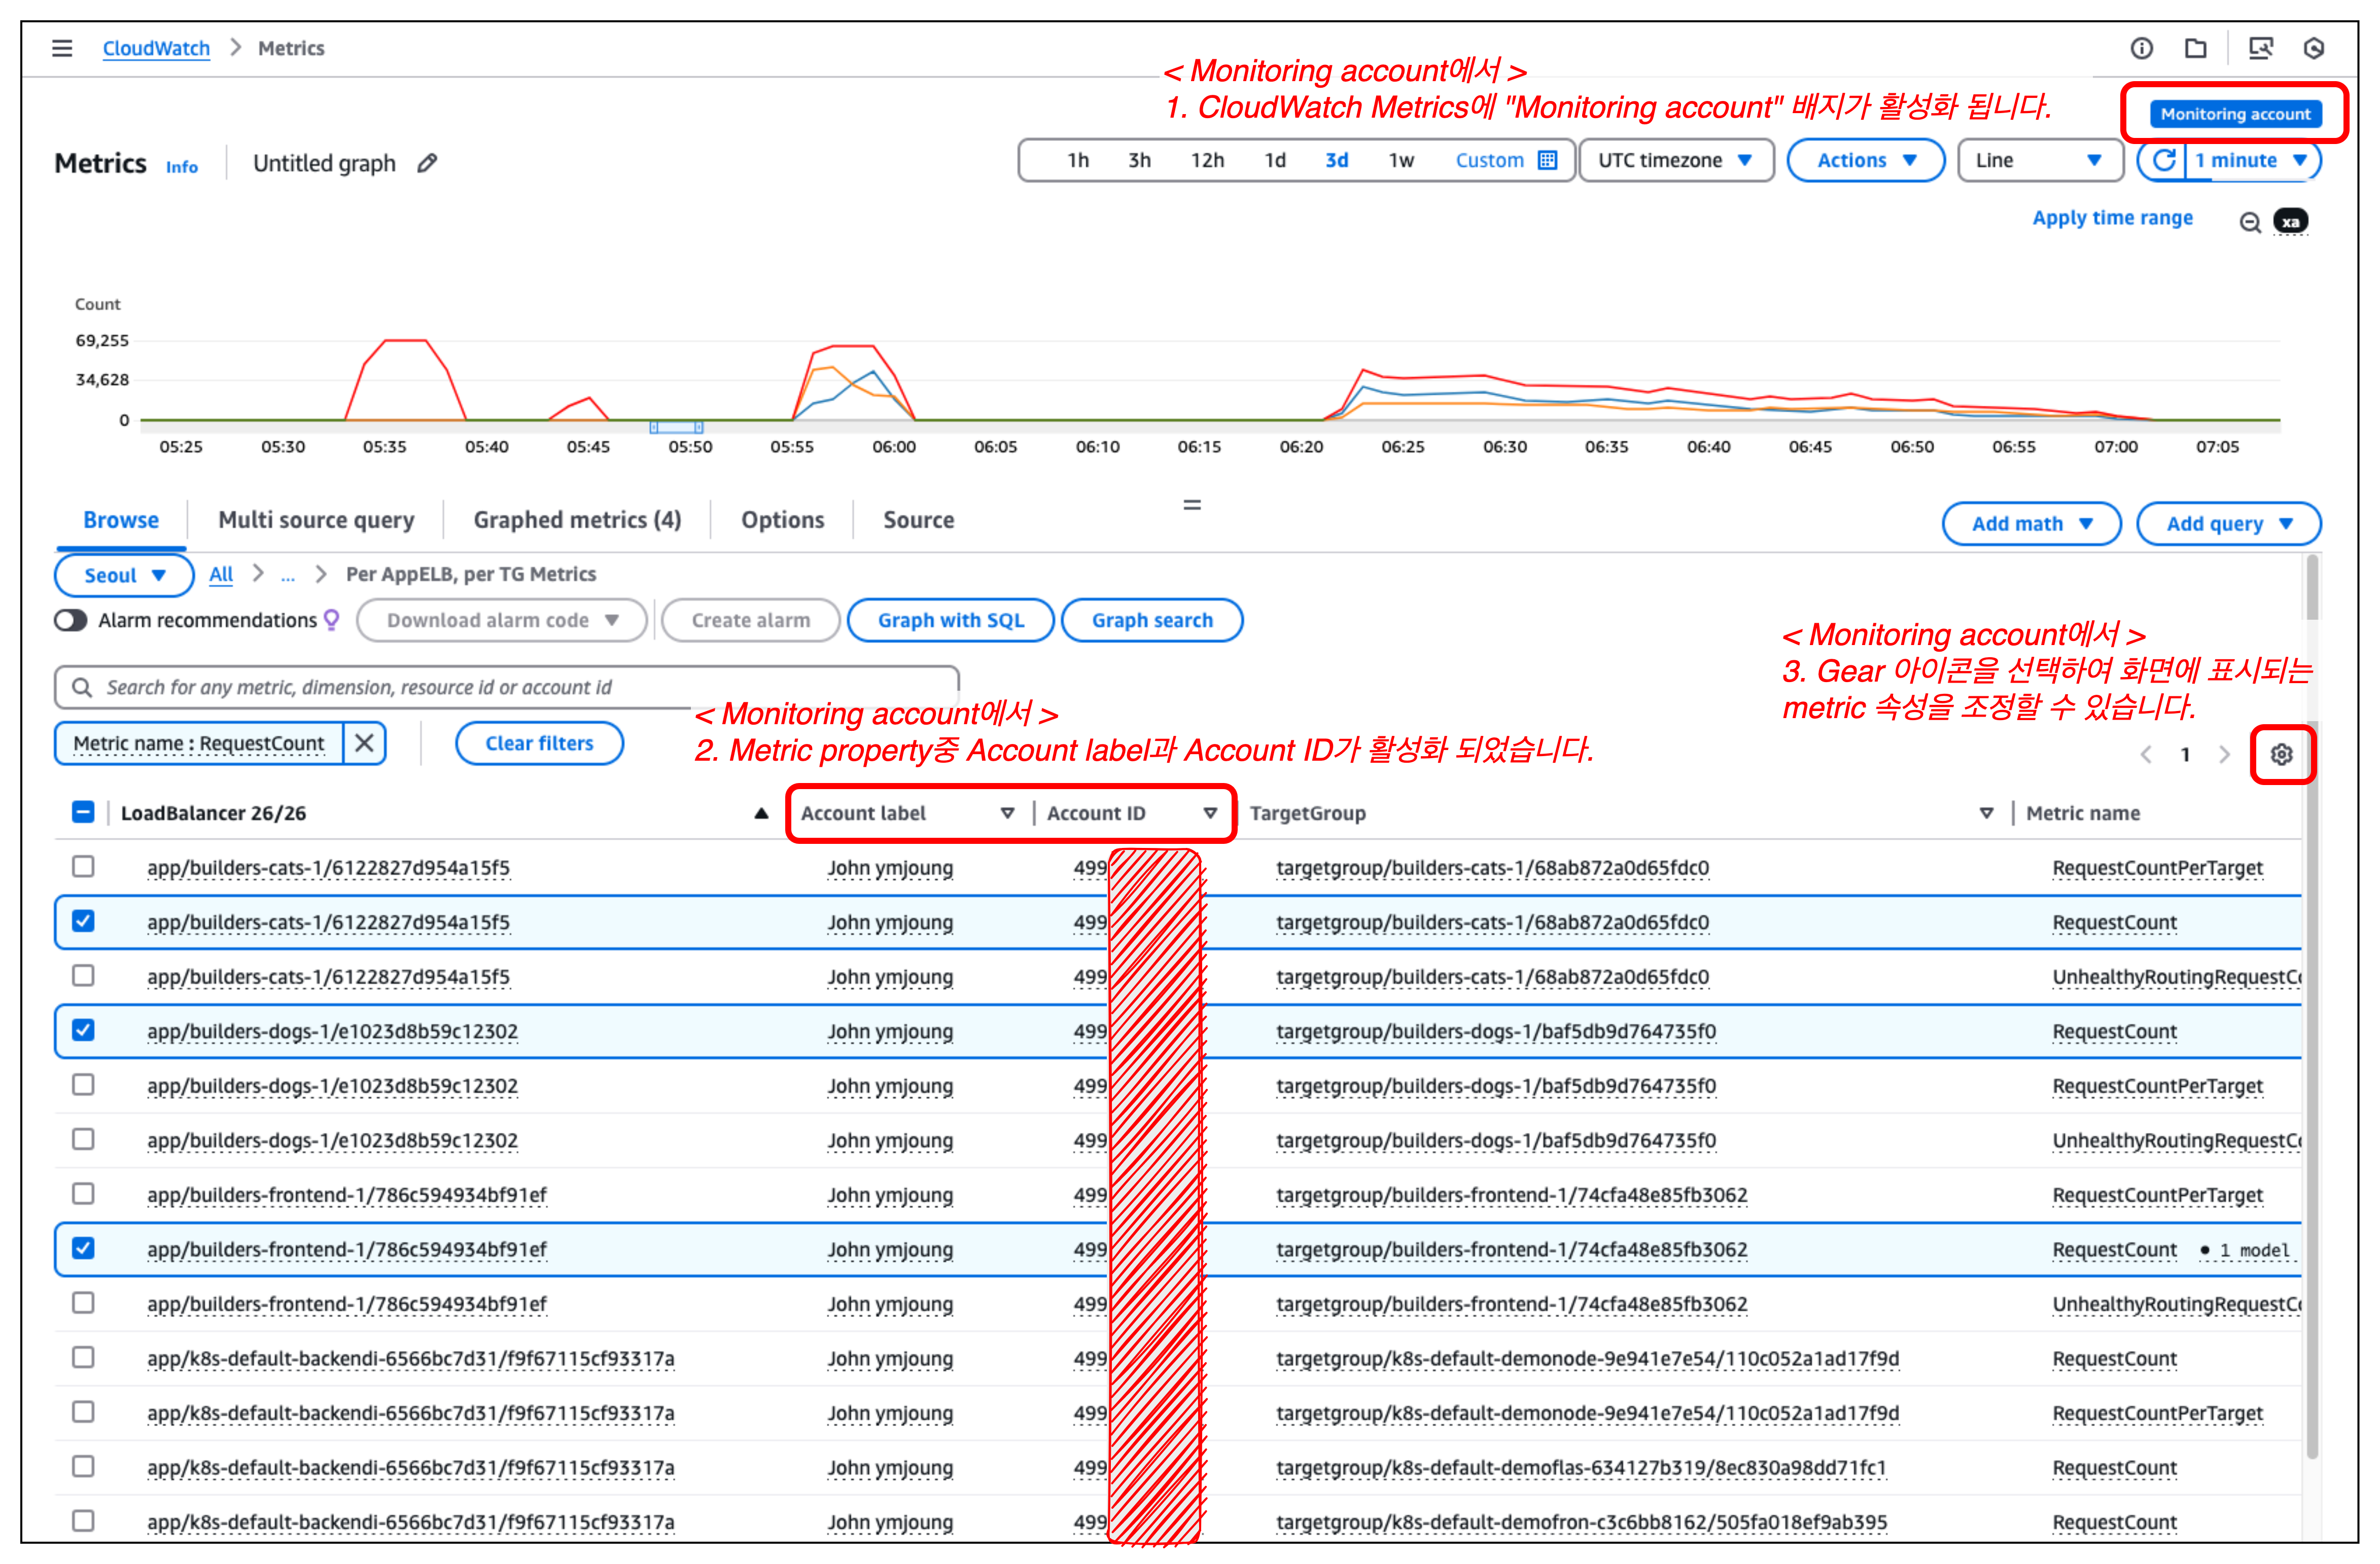
Task: Click the Graph with SQL button
Action: click(950, 620)
